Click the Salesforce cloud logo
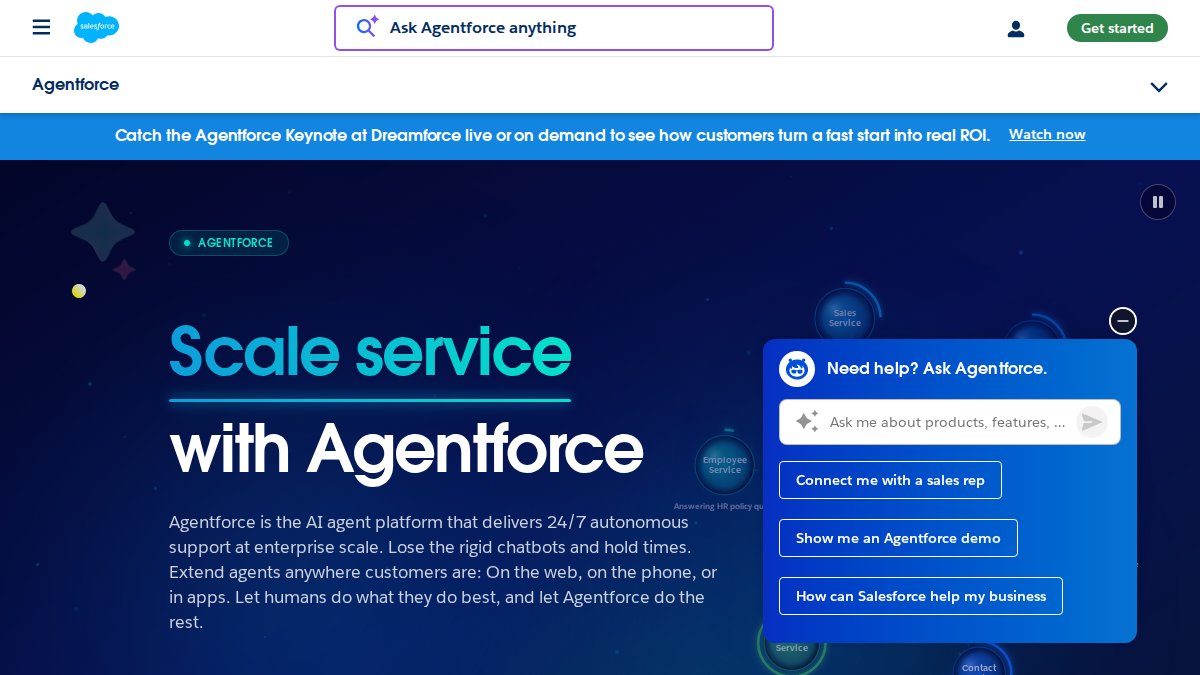Viewport: 1200px width, 675px height. pos(96,27)
